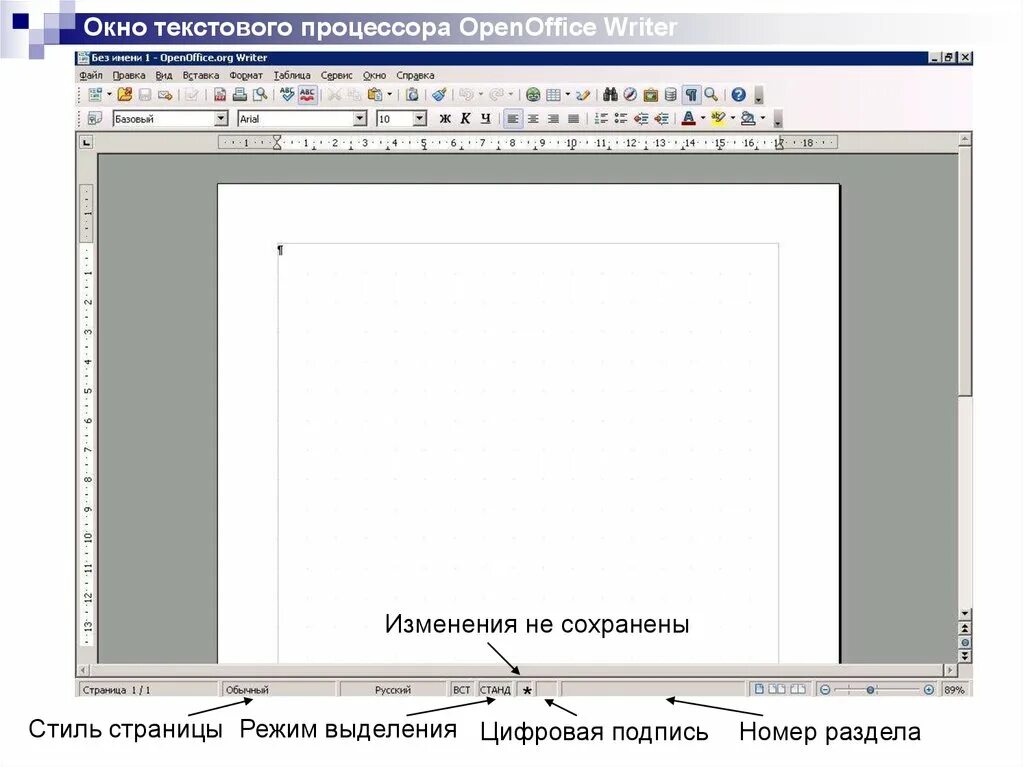The height and width of the screenshot is (767, 1024).
Task: Open OpenOffice Help question mark icon
Action: [739, 95]
